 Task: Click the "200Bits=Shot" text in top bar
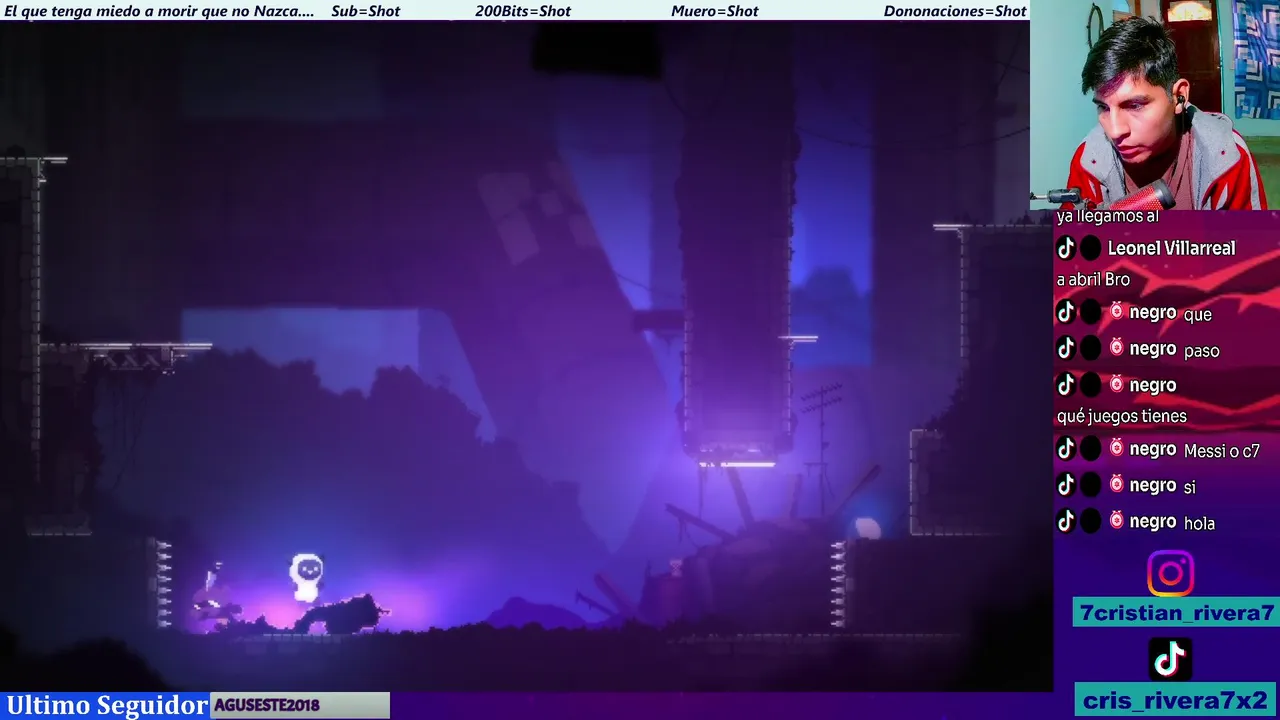tap(523, 11)
